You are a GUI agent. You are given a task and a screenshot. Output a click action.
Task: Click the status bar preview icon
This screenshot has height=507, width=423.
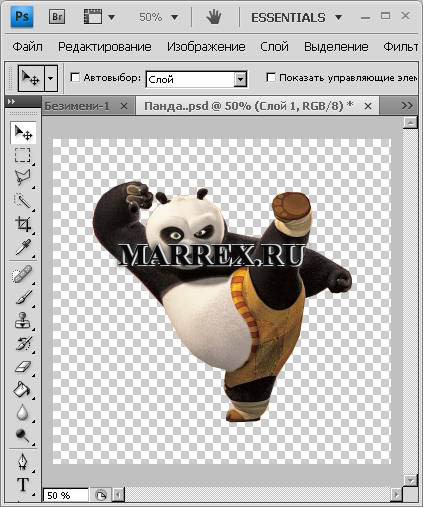click(101, 495)
